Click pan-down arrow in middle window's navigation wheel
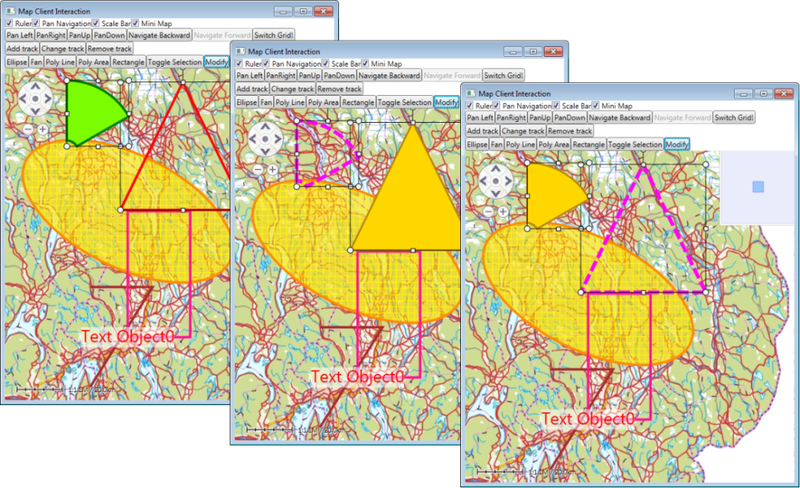The height and width of the screenshot is (488, 800). click(x=265, y=151)
